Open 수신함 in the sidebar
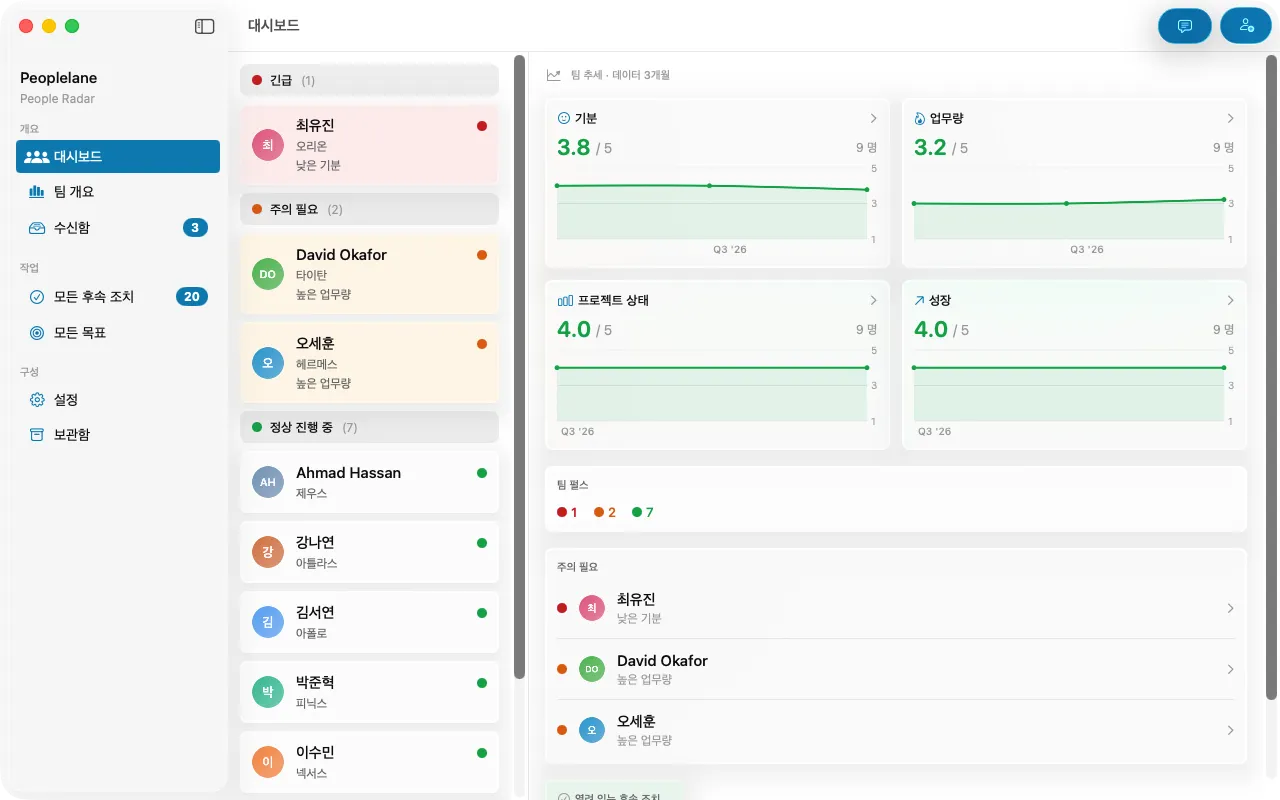1280x800 pixels. click(118, 228)
